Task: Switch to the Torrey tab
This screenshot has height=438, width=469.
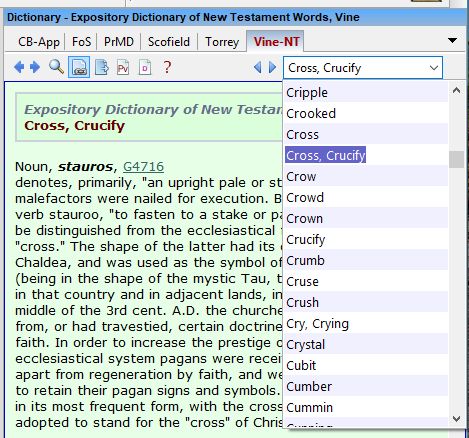Action: [222, 42]
